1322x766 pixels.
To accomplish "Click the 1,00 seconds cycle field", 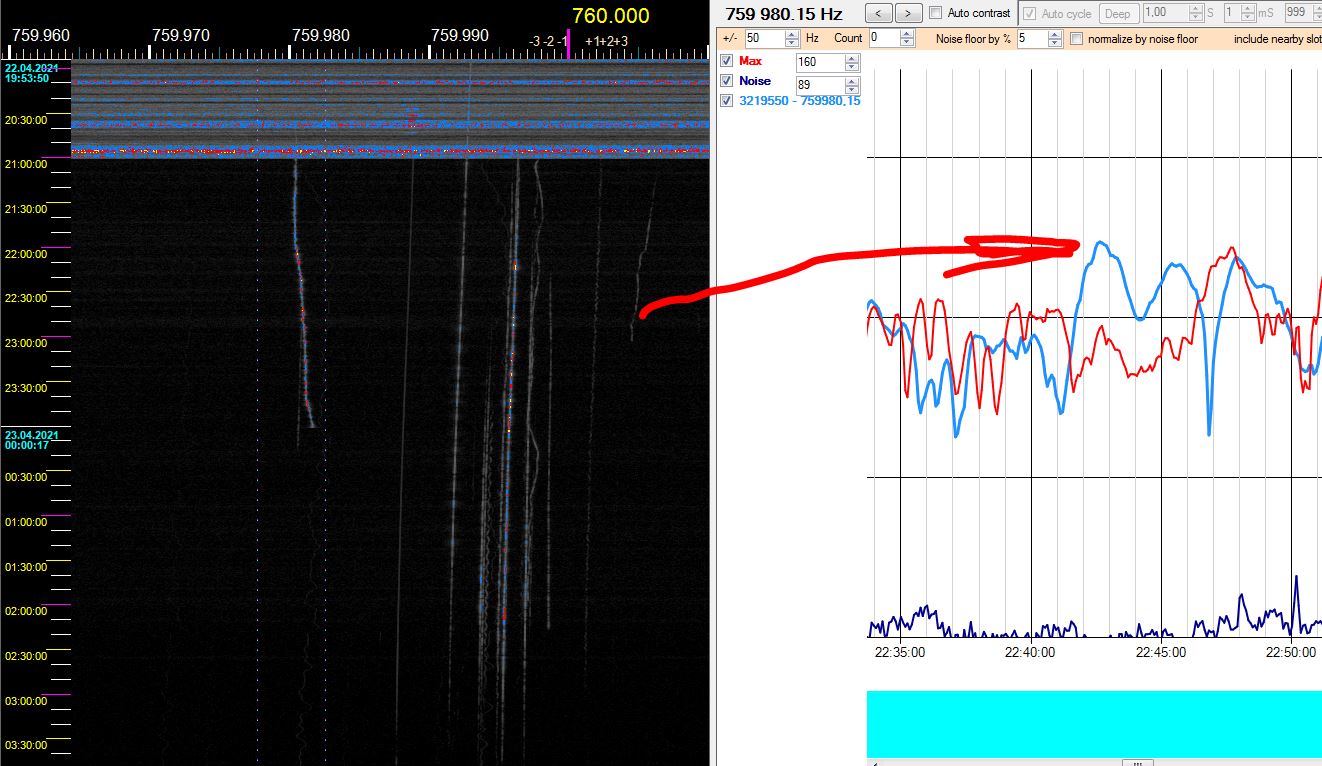I will 1166,13.
